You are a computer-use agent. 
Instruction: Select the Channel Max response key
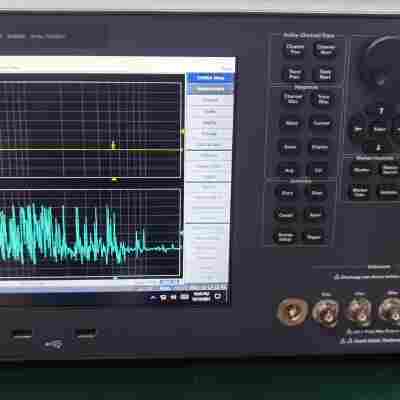pyautogui.click(x=293, y=99)
